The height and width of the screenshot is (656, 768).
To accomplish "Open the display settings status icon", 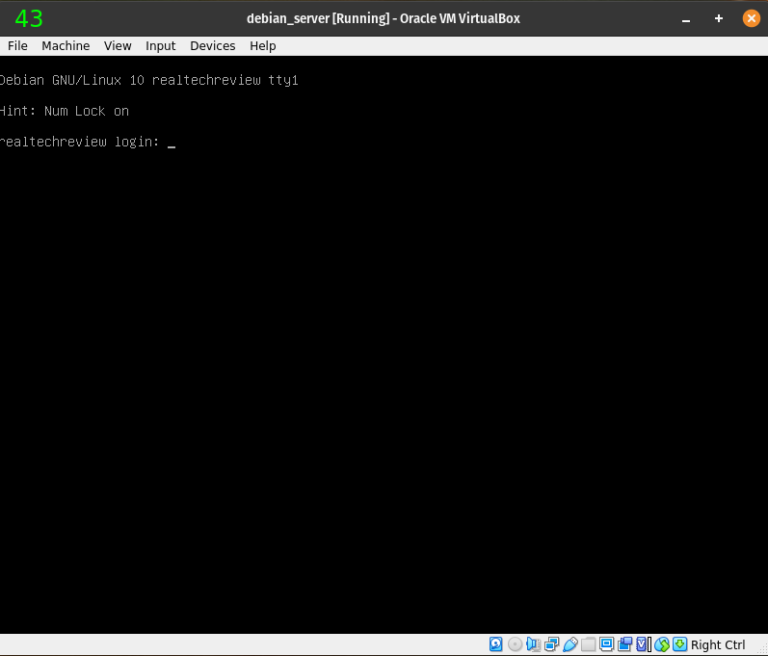I will (x=606, y=644).
